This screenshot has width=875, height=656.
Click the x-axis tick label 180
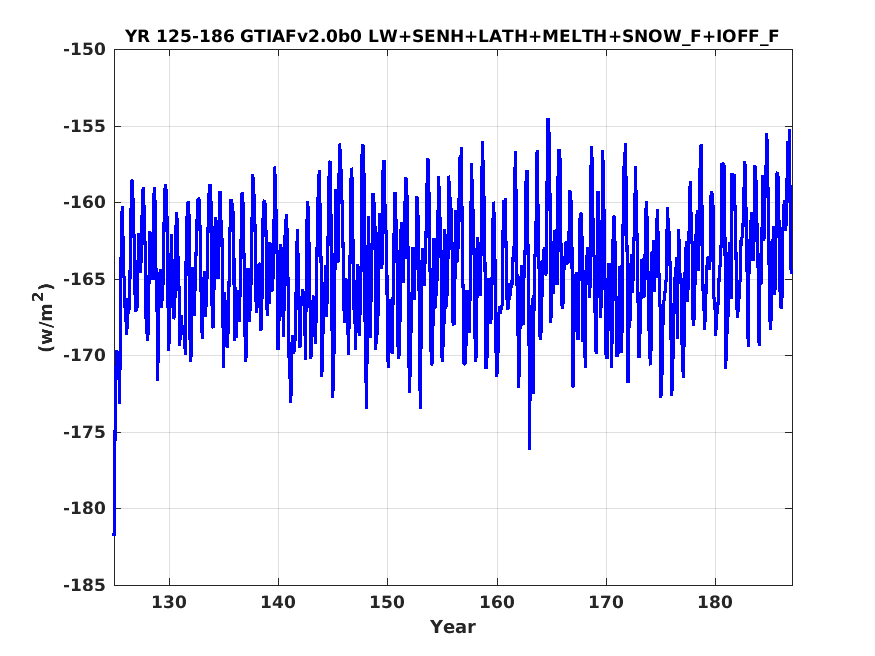point(715,603)
